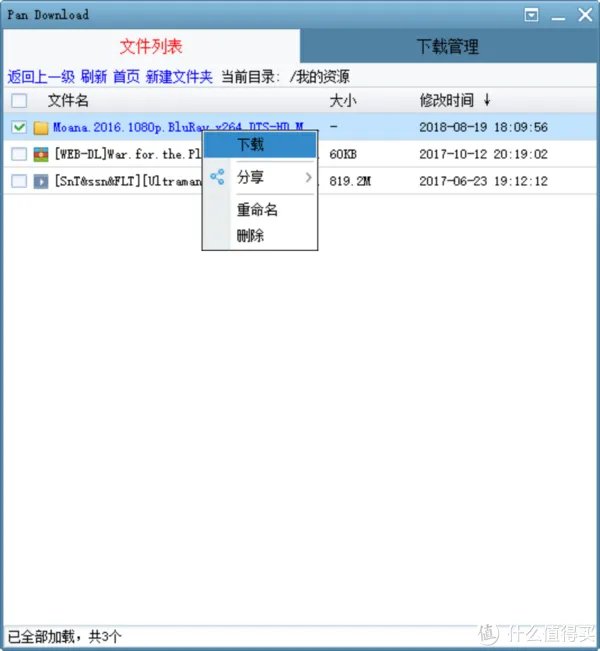
Task: Click the share icon in the context menu
Action: click(x=217, y=177)
